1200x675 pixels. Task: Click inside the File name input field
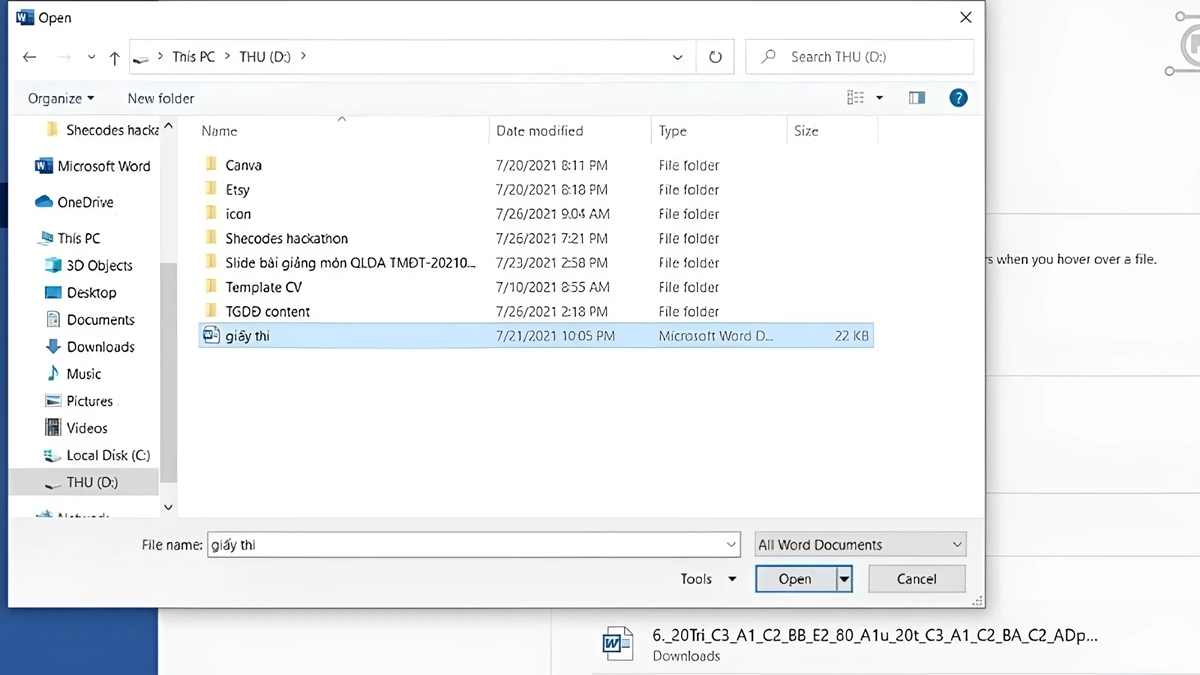[470, 544]
